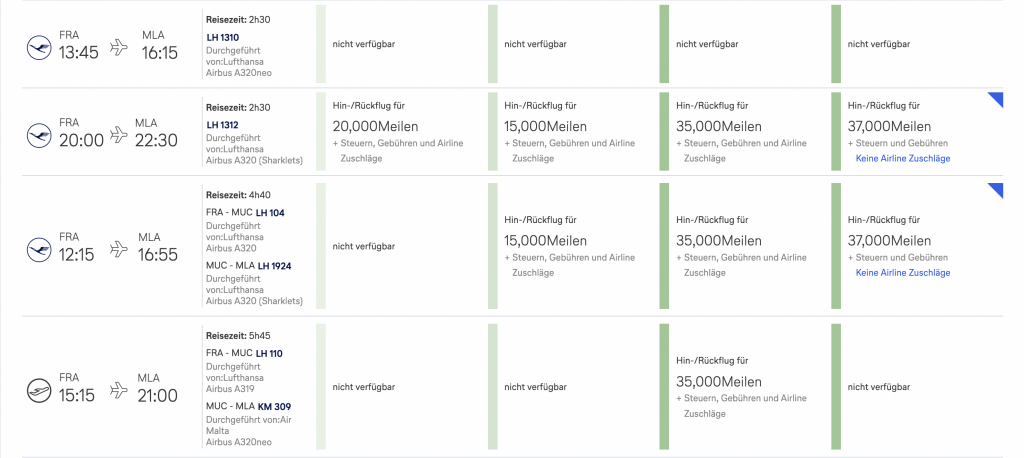
Task: Select the 15,000 Meilen fare on the 12:15 flight
Action: [x=546, y=241]
